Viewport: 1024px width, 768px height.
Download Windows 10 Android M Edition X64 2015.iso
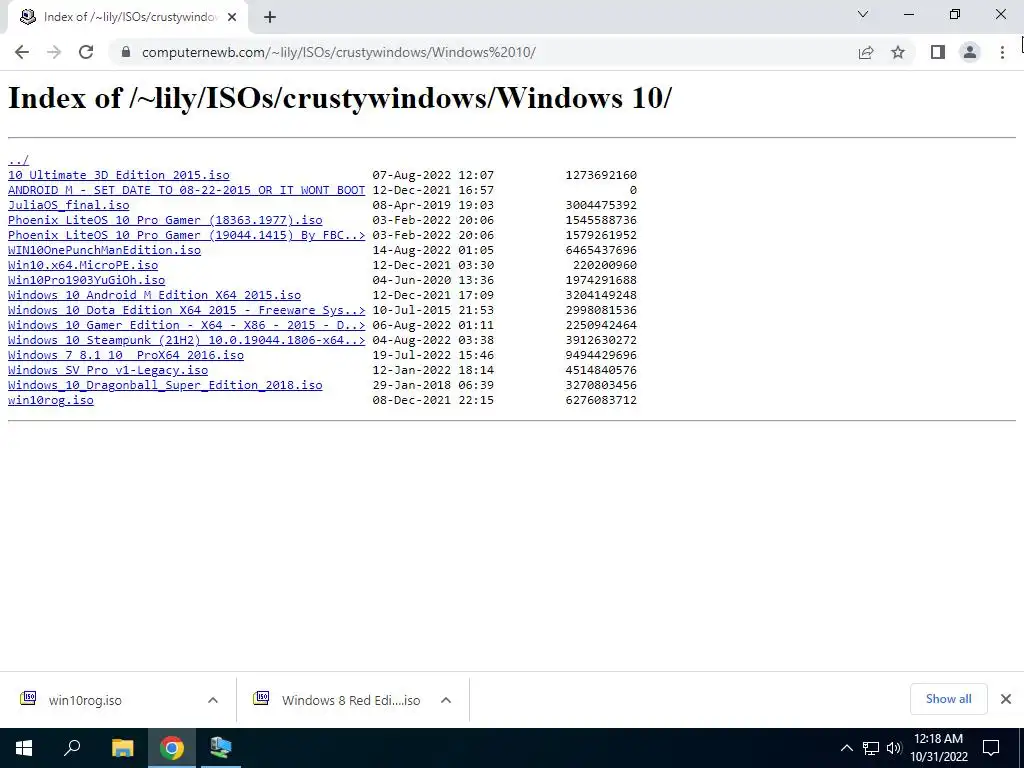coord(154,295)
